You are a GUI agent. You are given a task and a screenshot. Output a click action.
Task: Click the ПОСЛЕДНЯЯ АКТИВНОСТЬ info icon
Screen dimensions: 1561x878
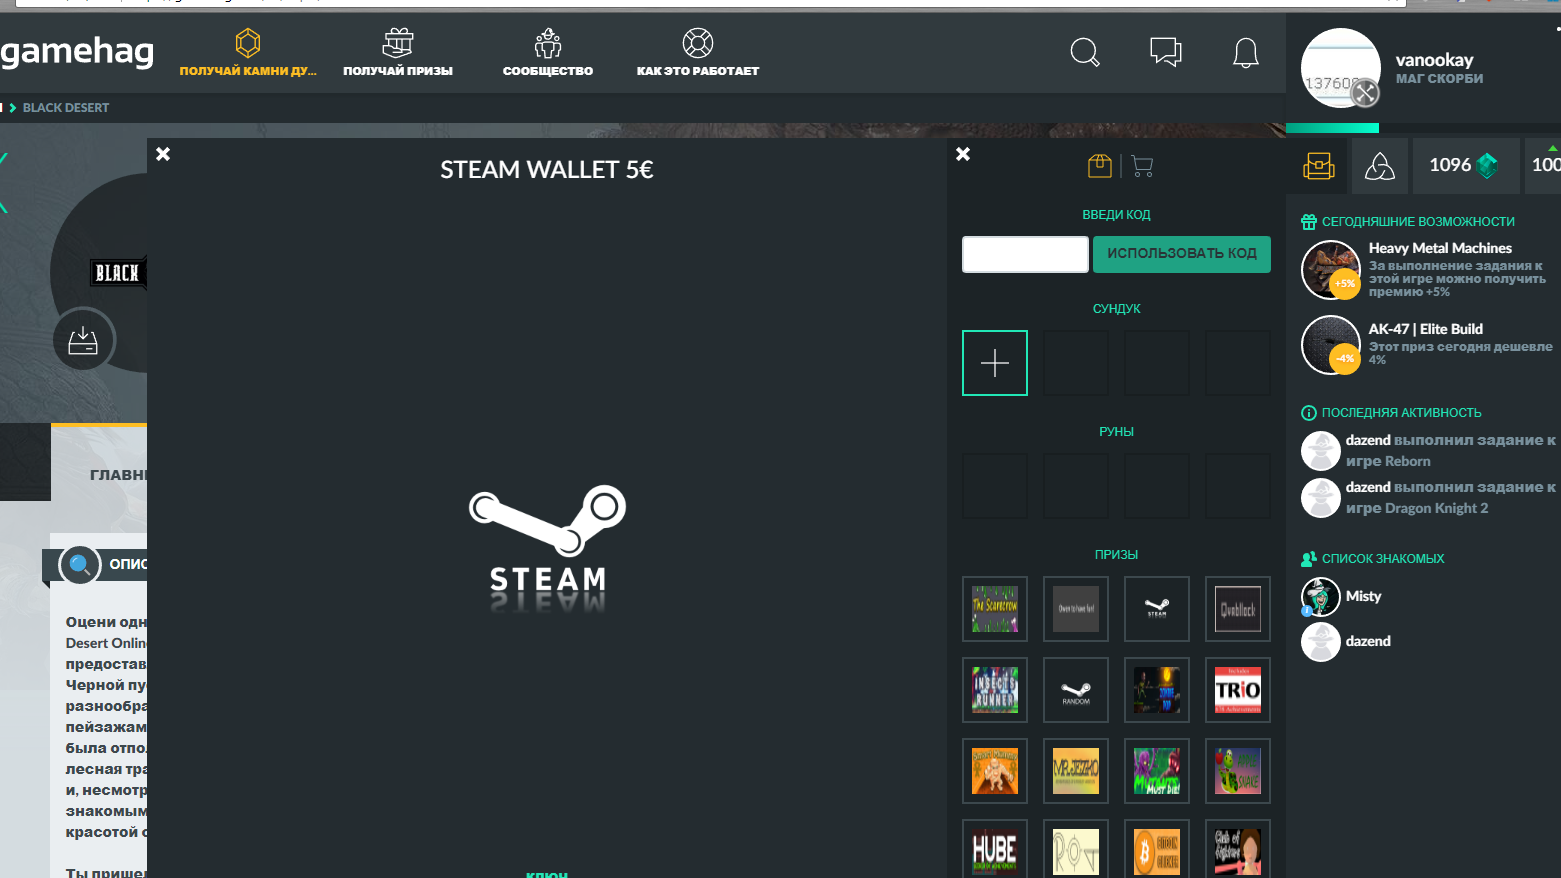(1309, 413)
